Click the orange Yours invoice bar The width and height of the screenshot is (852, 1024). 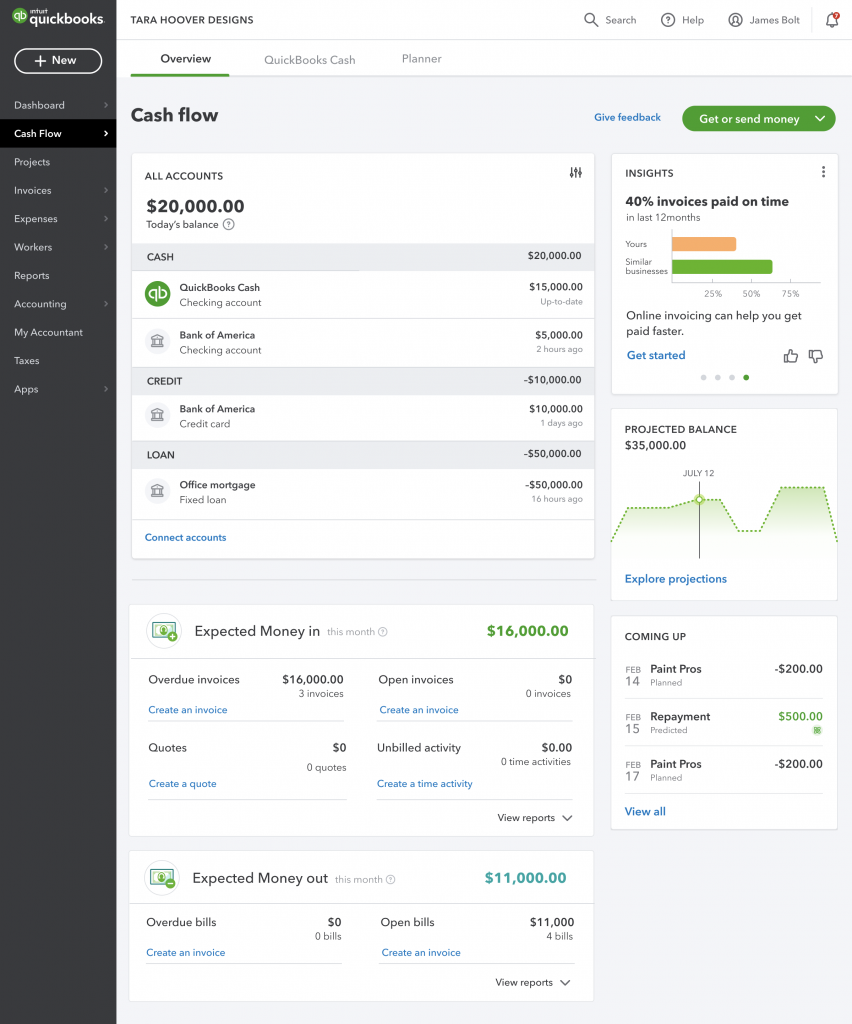pyautogui.click(x=704, y=244)
